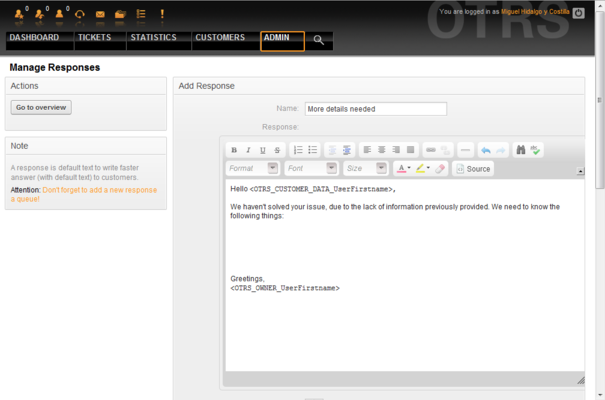
Task: Open the text color picker
Action: (x=404, y=169)
